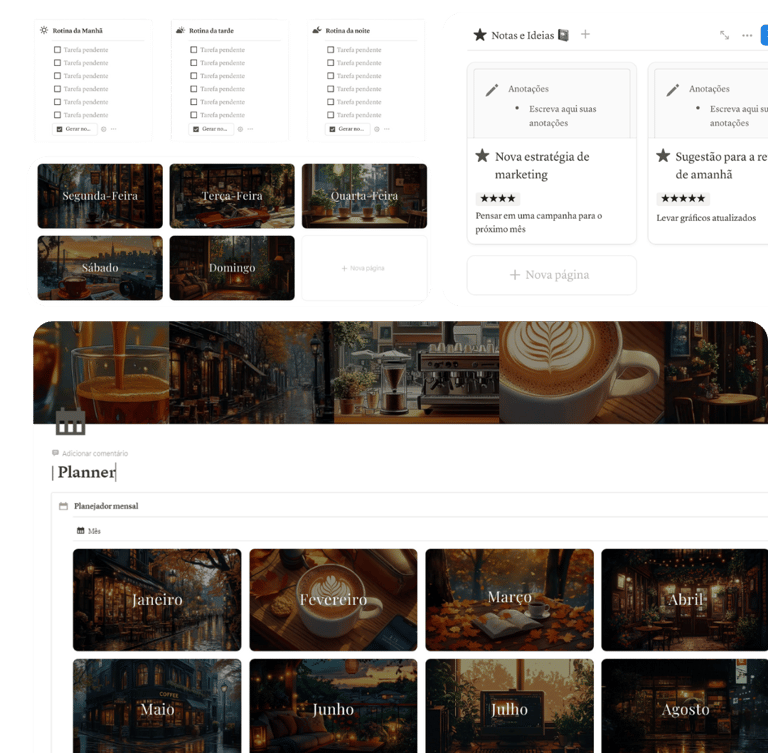Open the Maio month card
Image resolution: width=768 pixels, height=753 pixels.
[157, 706]
